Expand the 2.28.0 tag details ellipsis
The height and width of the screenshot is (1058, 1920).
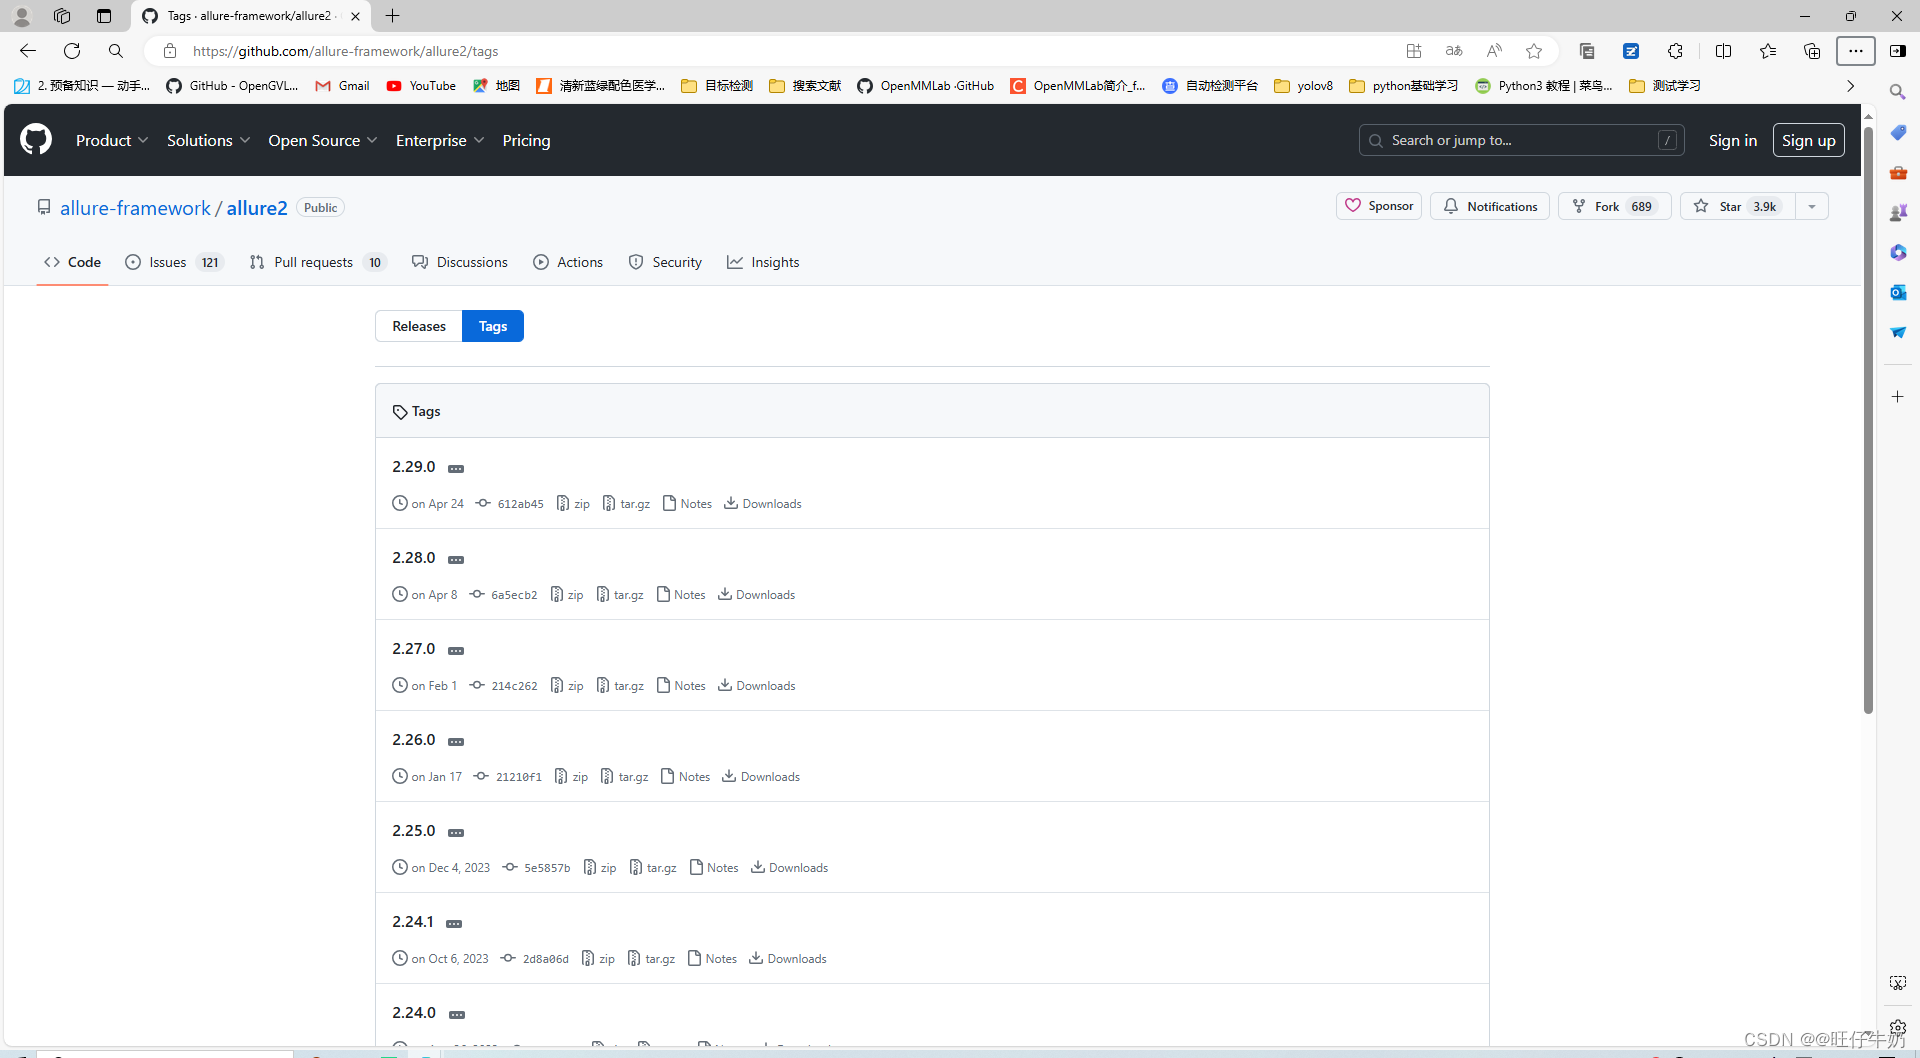(456, 560)
